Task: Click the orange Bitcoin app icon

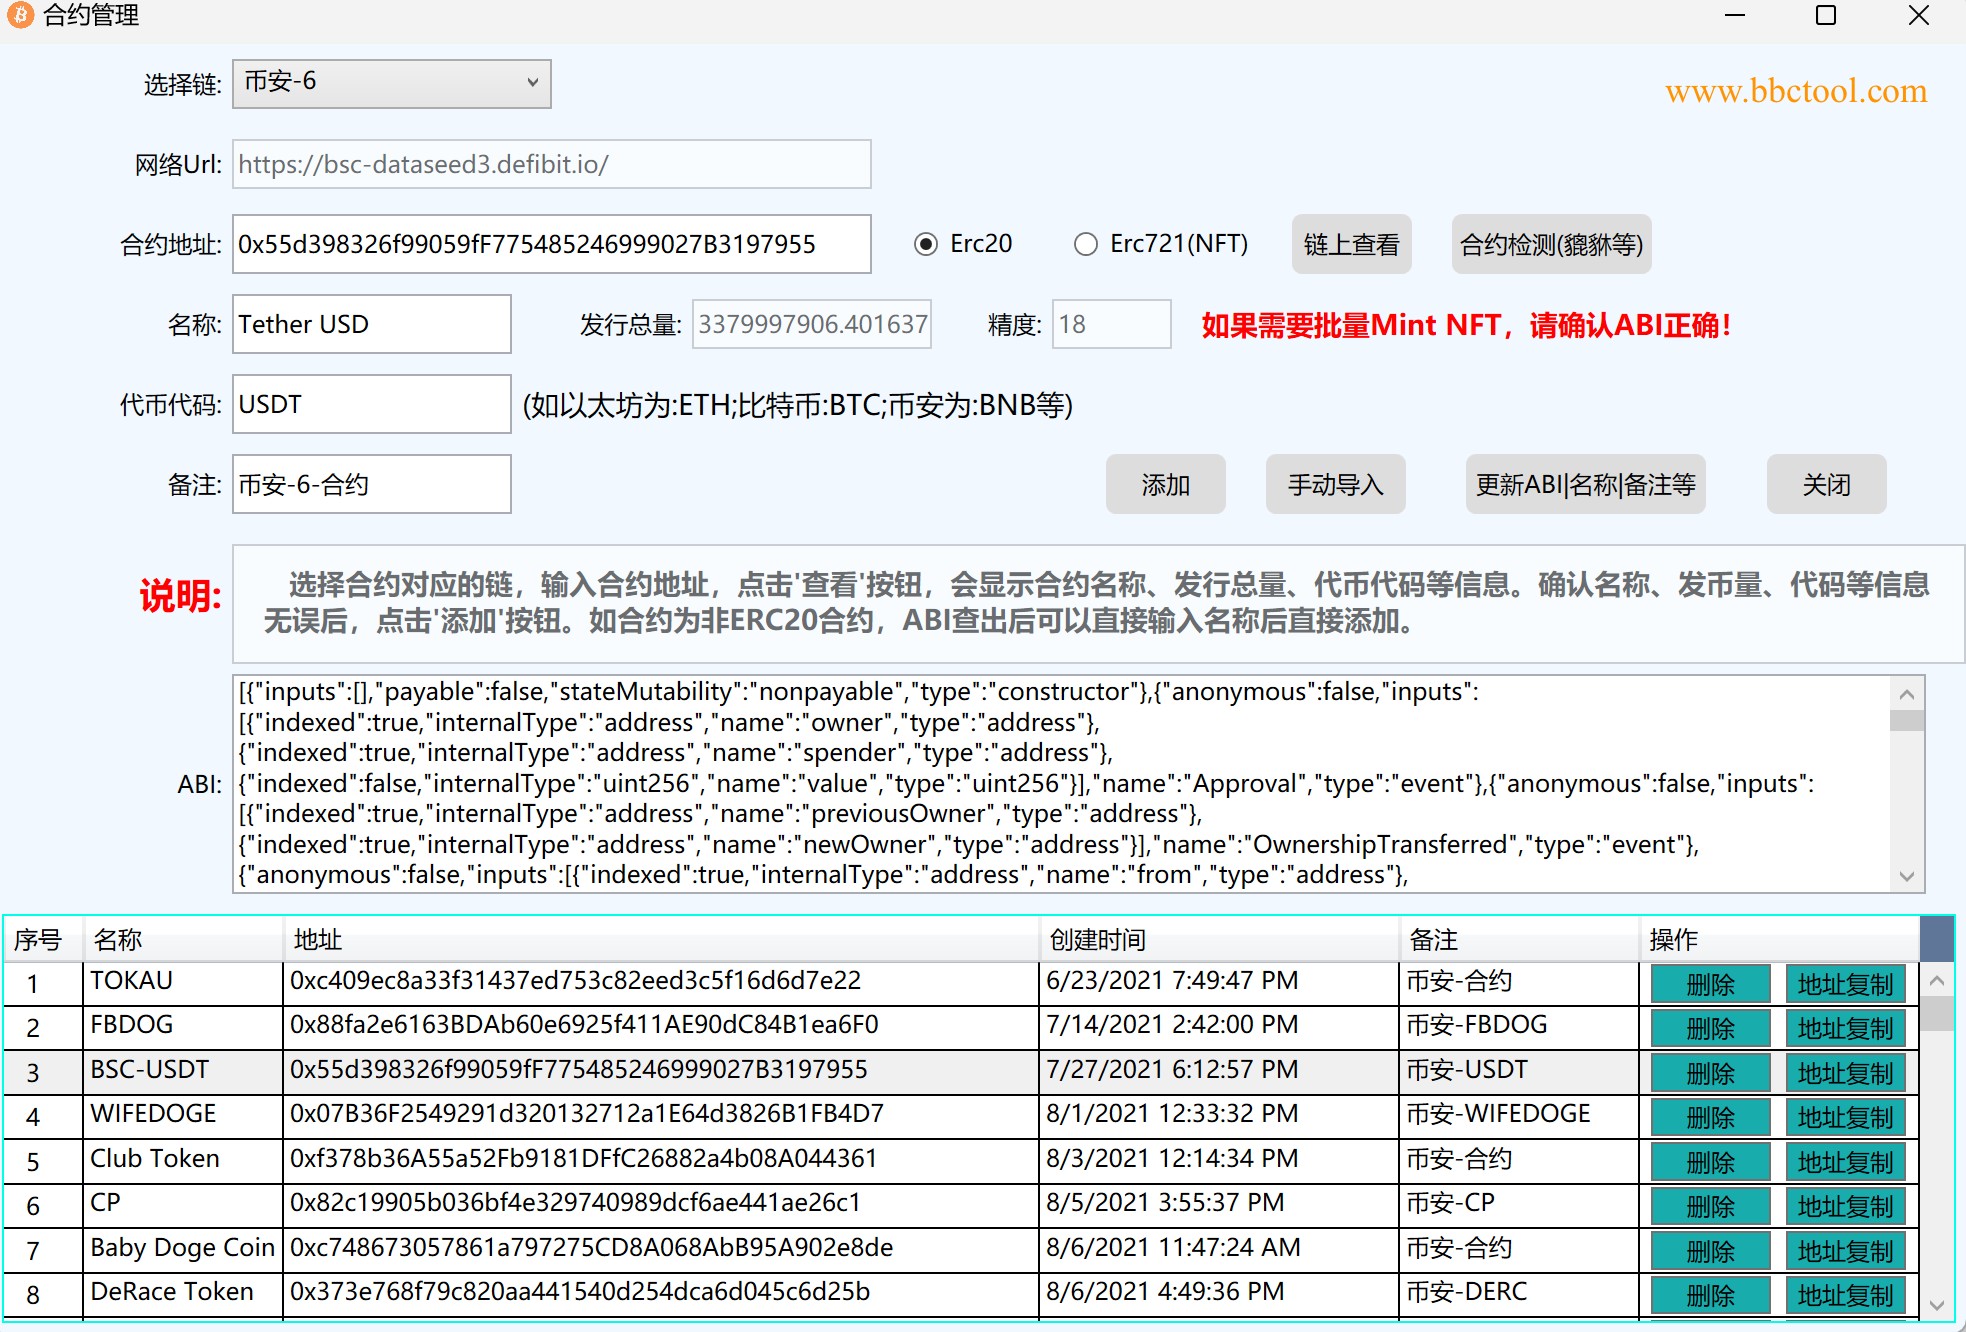Action: pos(19,15)
